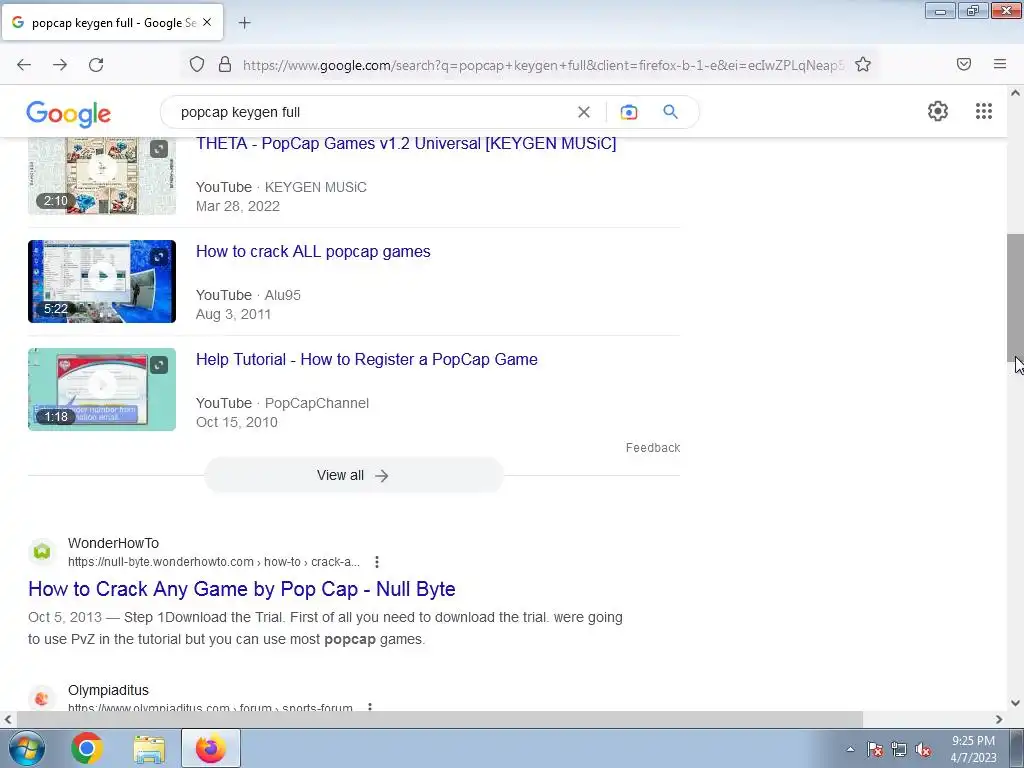Click the scroll left arrow
The height and width of the screenshot is (768, 1024).
tap(7, 719)
